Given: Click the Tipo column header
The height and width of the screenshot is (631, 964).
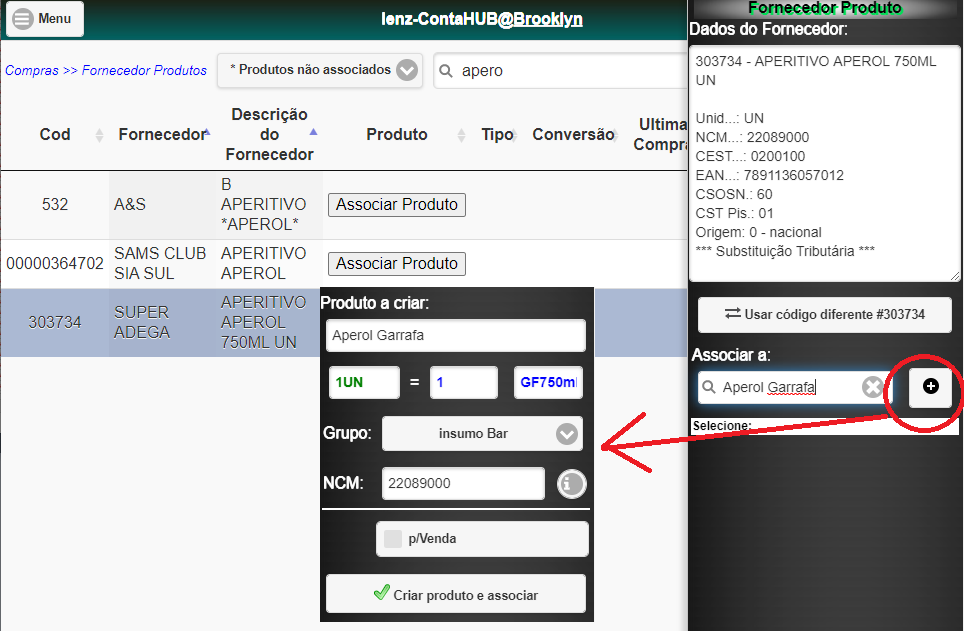Looking at the screenshot, I should point(497,135).
